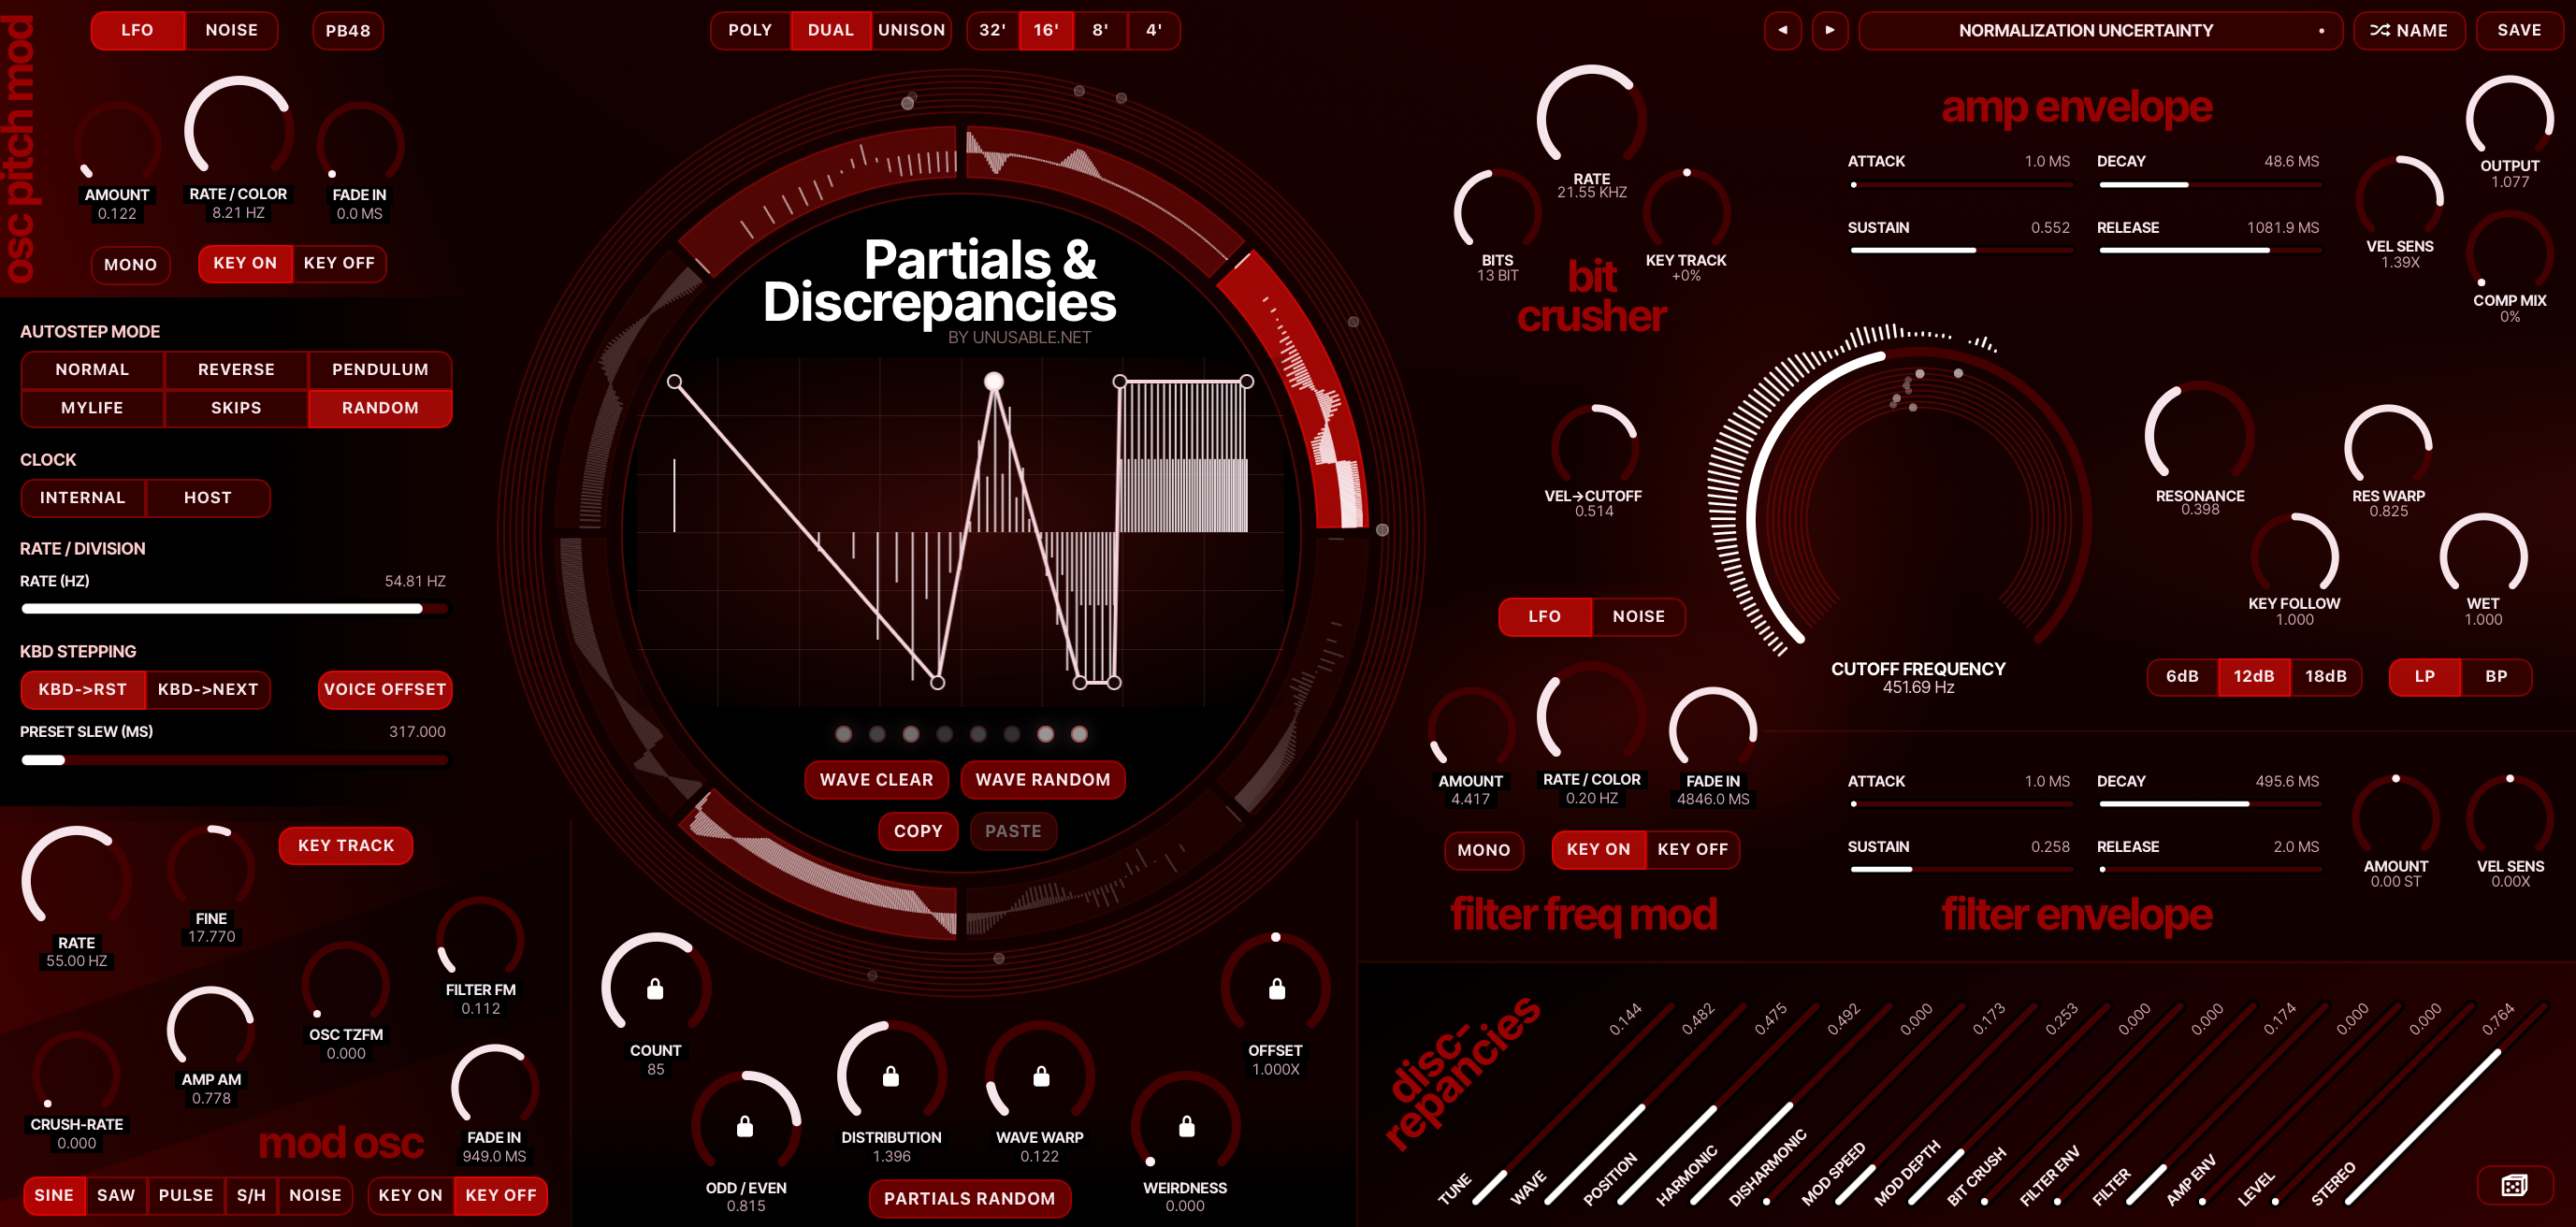Click the dice randomize icon
The width and height of the screenshot is (2576, 1227).
click(2514, 1185)
